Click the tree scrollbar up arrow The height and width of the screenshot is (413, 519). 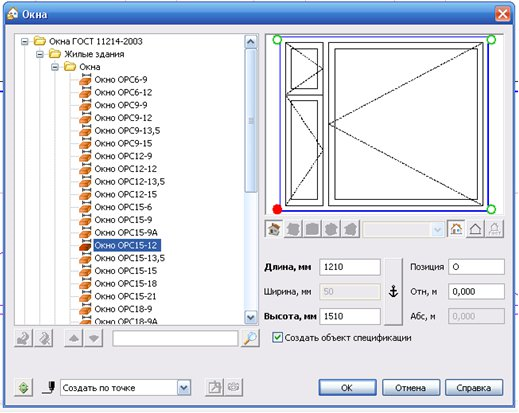point(251,42)
